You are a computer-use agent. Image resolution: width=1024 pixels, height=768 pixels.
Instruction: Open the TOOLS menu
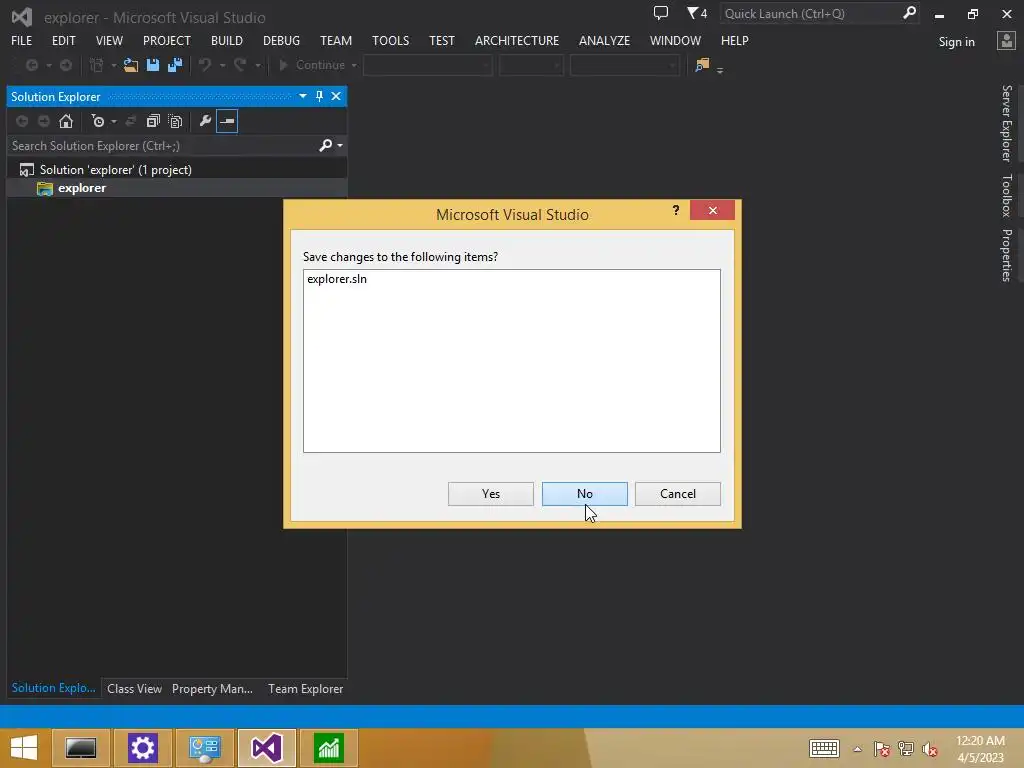[391, 40]
